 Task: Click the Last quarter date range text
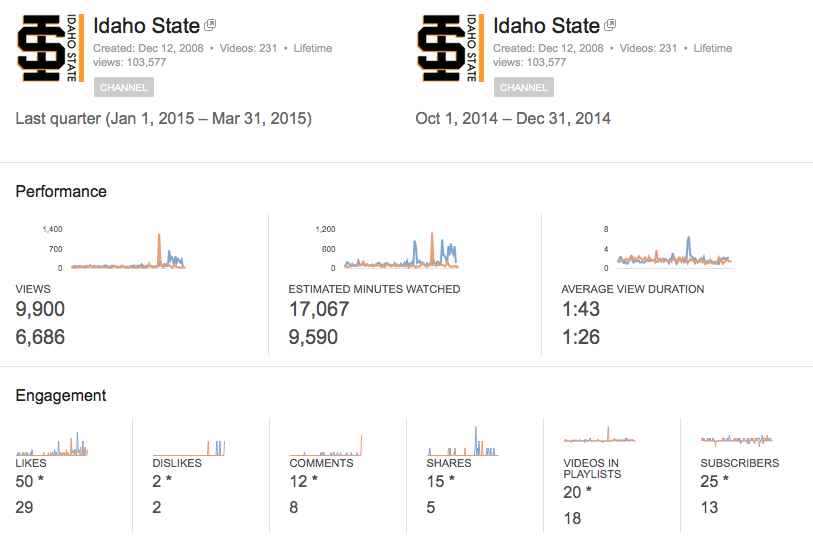[x=164, y=119]
